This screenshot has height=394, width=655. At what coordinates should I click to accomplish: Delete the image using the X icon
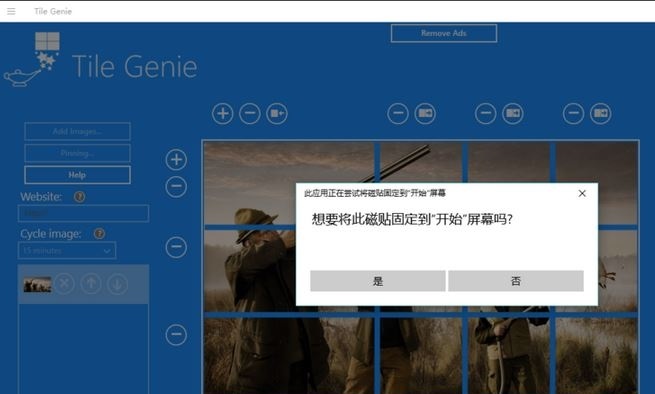tap(64, 284)
